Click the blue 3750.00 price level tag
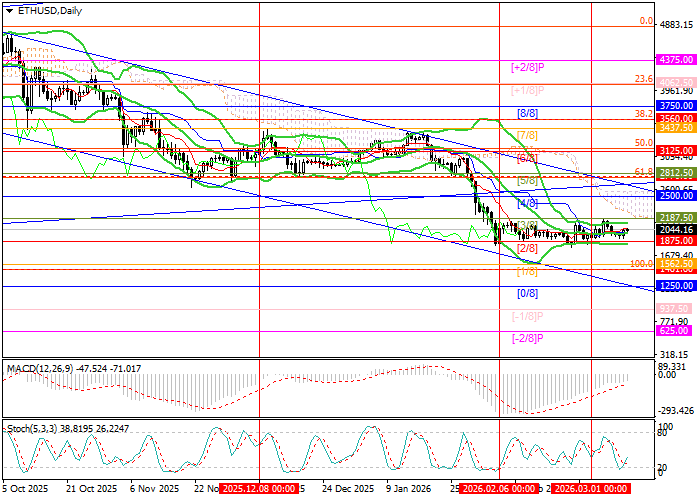Viewport: 700px width, 500px height. pyautogui.click(x=677, y=105)
